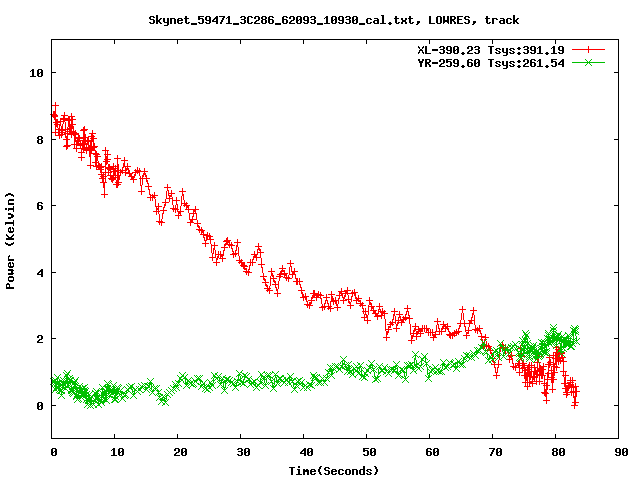Click the Time(Seconds) x-axis label
This screenshot has width=640, height=480.
point(333,471)
